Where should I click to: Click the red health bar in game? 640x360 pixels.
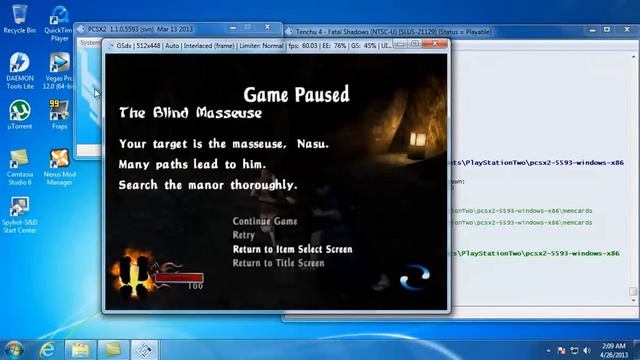click(x=179, y=278)
